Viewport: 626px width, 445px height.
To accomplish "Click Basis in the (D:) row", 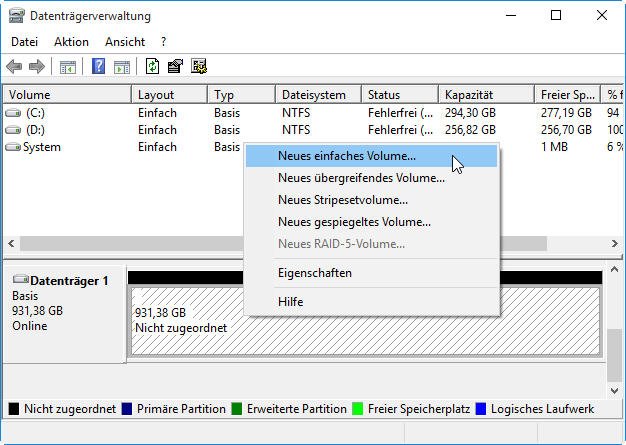I will tap(227, 130).
